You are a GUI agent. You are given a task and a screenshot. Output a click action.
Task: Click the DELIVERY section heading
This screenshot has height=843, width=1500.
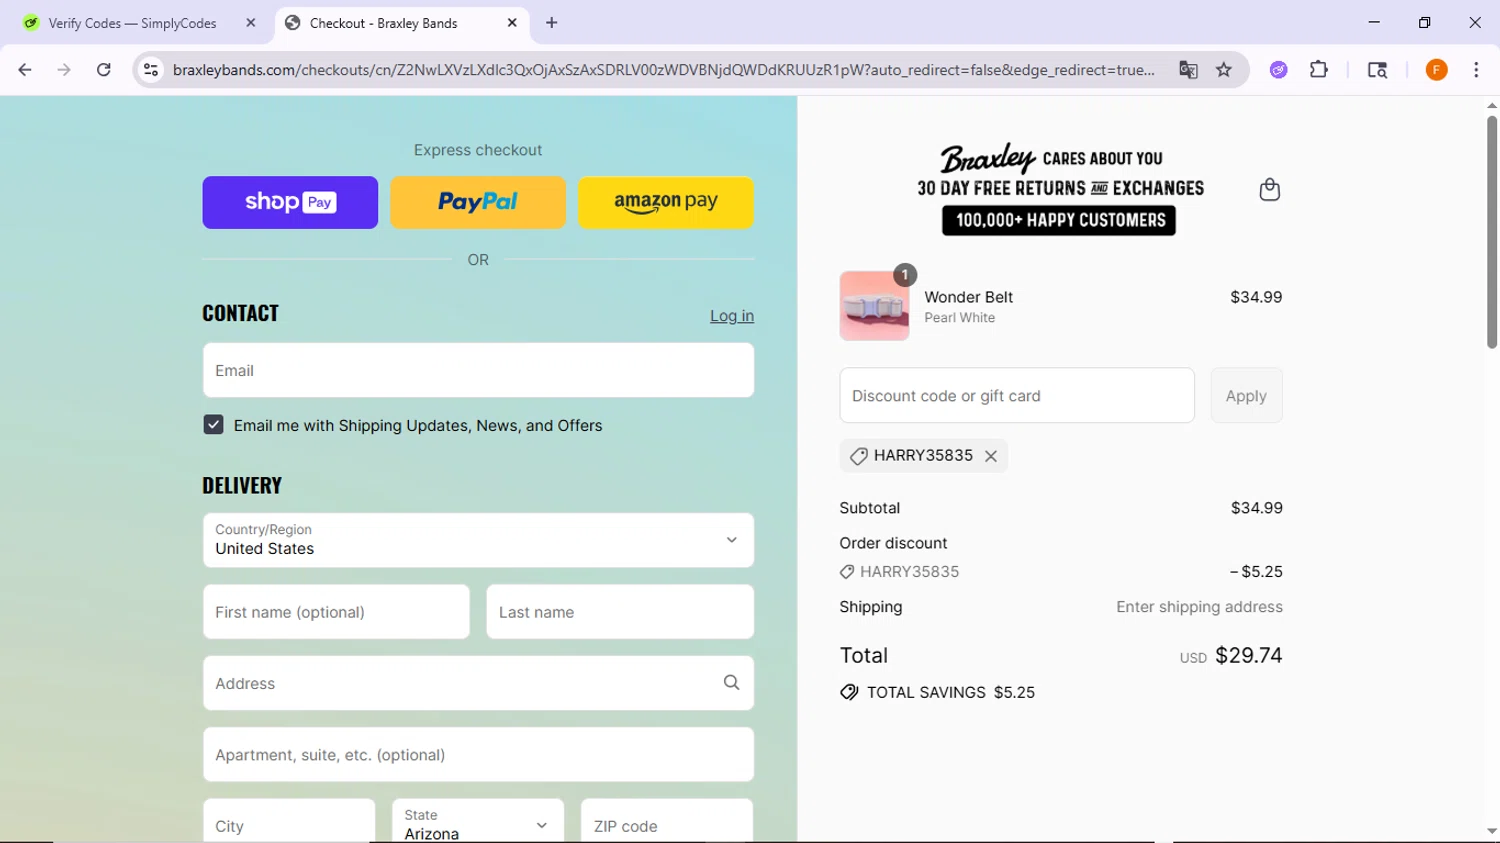[x=242, y=485]
